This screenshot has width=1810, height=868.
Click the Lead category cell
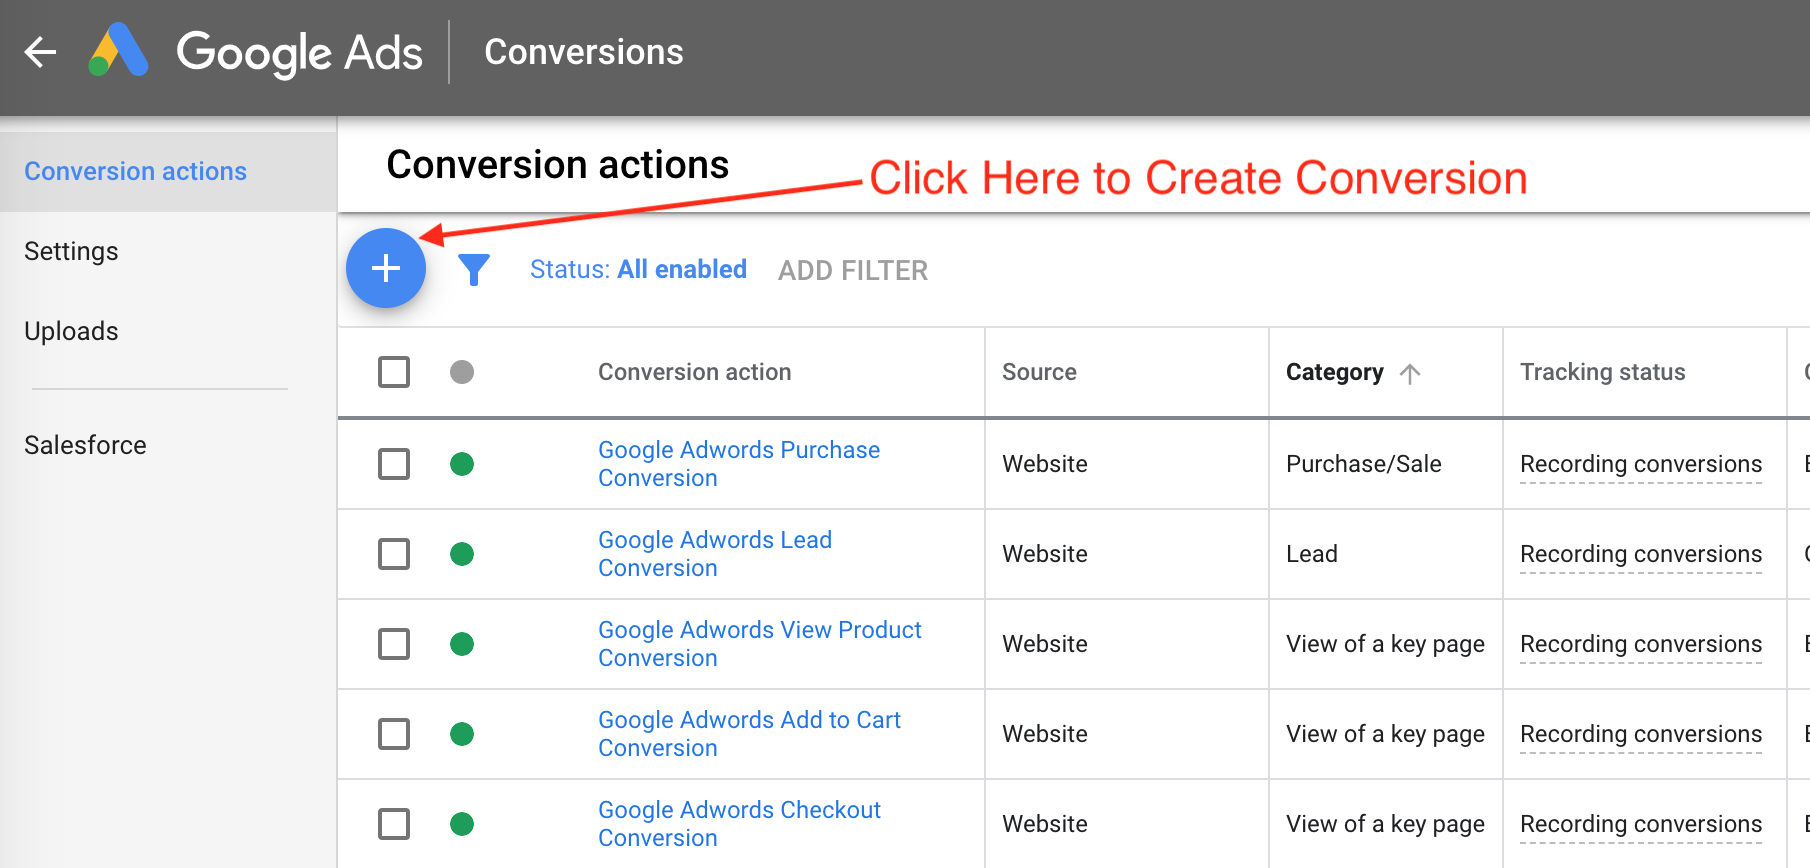[1311, 554]
